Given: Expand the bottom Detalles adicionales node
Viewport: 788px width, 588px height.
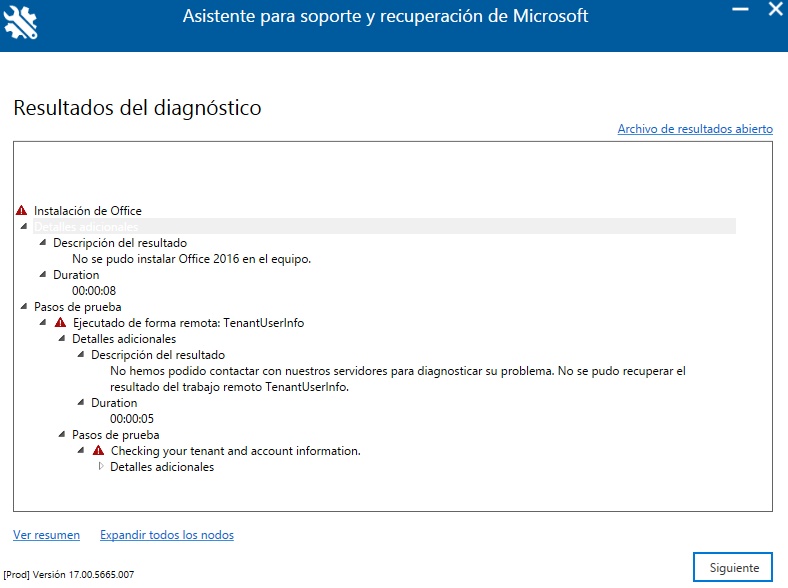Looking at the screenshot, I should tap(101, 466).
